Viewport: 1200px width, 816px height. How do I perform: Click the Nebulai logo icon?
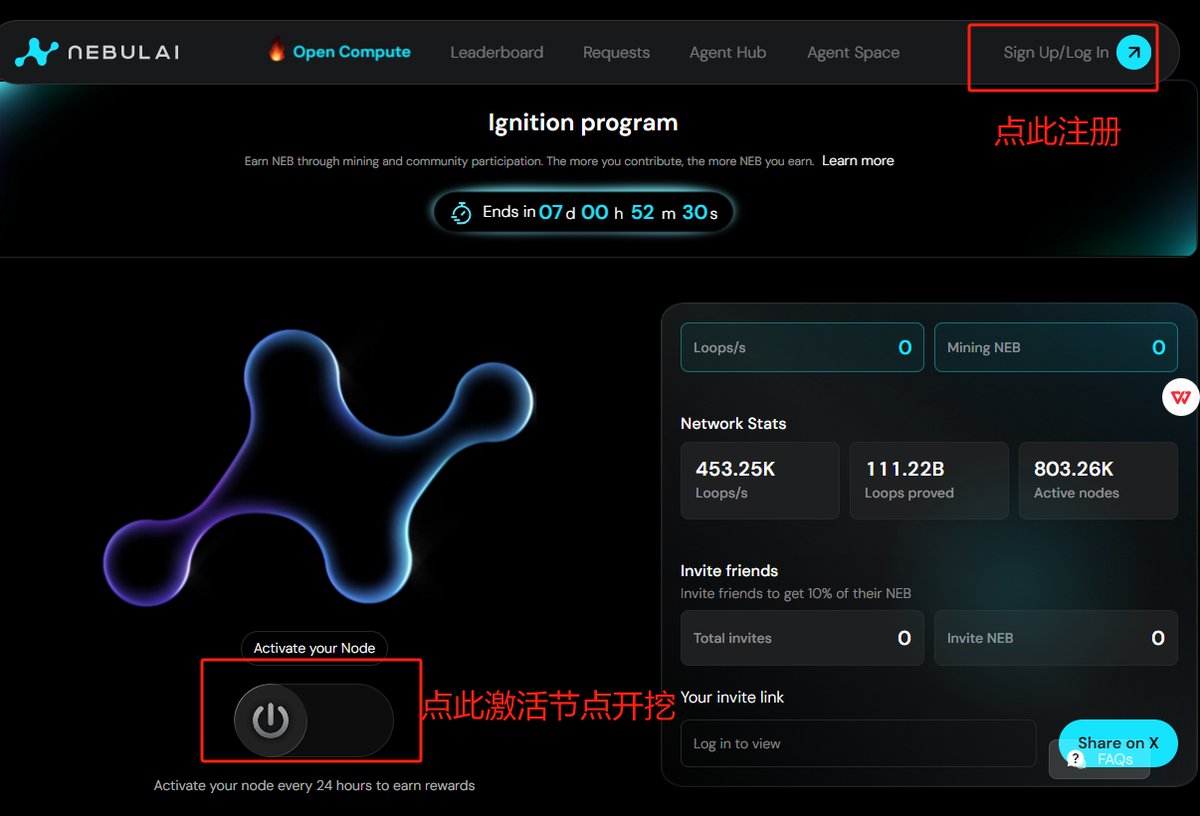tap(37, 52)
